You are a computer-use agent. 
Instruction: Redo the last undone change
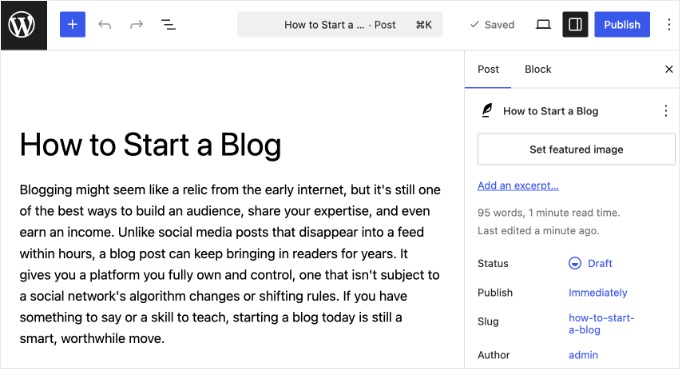(x=136, y=25)
